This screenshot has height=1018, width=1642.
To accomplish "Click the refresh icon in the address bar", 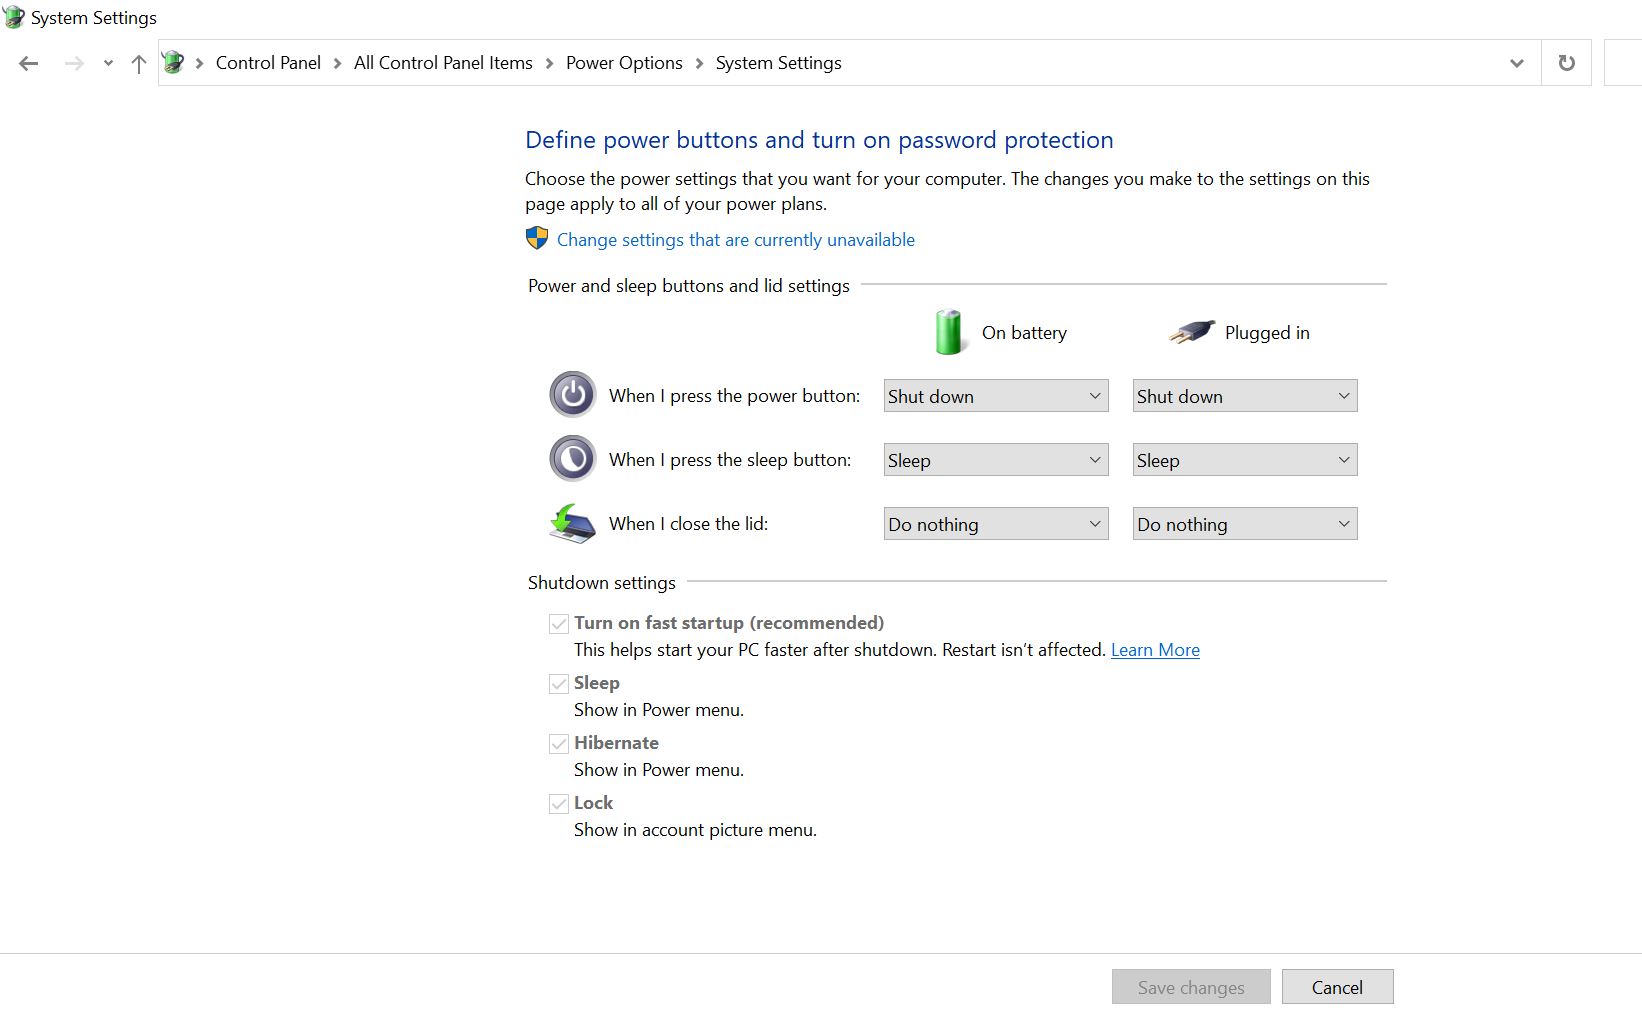I will coord(1566,62).
